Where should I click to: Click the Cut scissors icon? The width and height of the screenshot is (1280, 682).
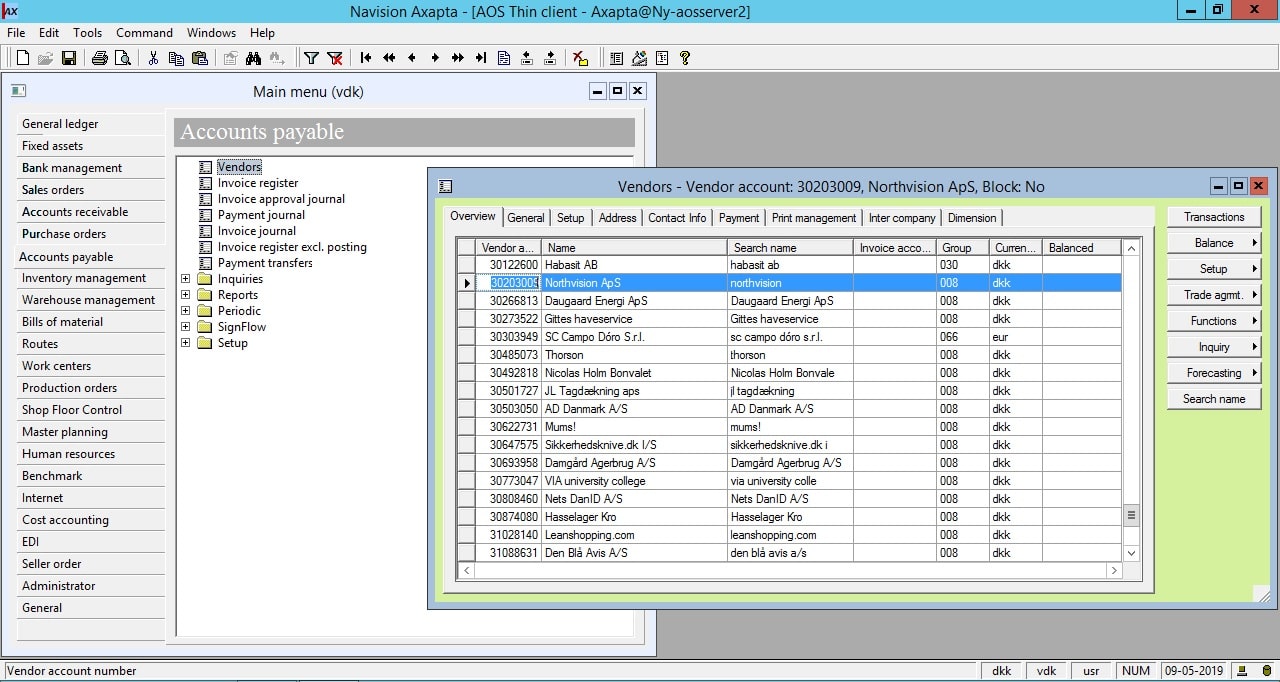153,58
